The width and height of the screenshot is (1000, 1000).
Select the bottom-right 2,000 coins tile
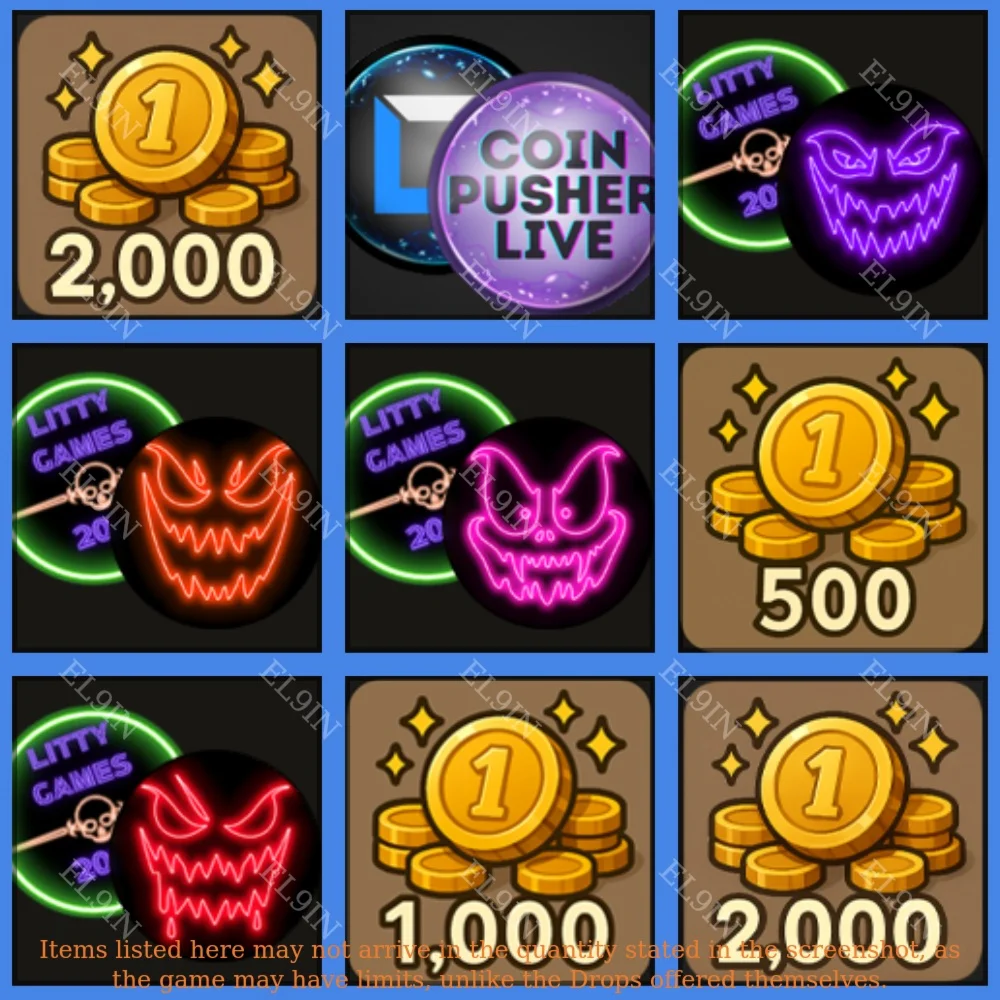coord(832,831)
